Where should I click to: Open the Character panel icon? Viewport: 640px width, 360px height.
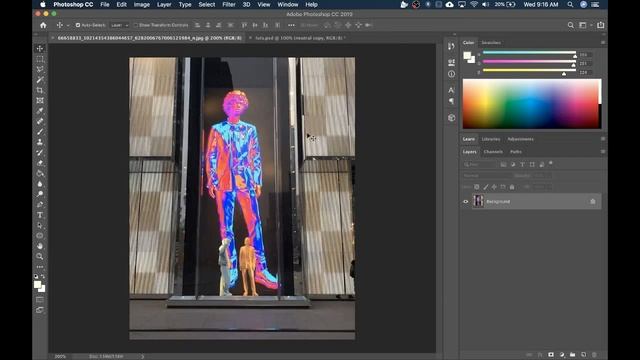[451, 90]
